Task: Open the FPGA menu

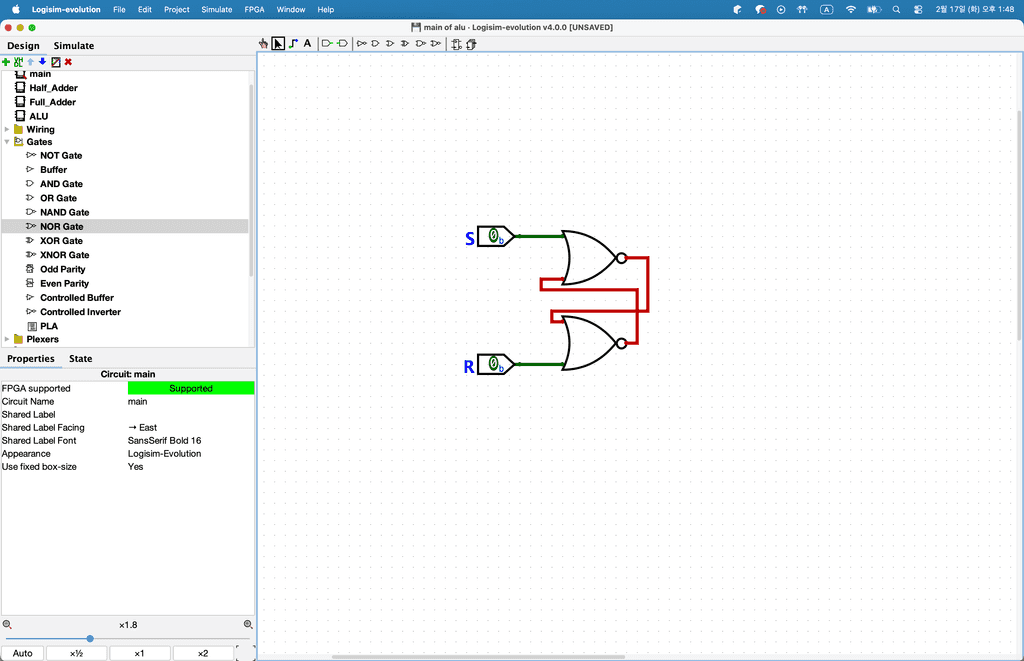Action: click(x=254, y=9)
